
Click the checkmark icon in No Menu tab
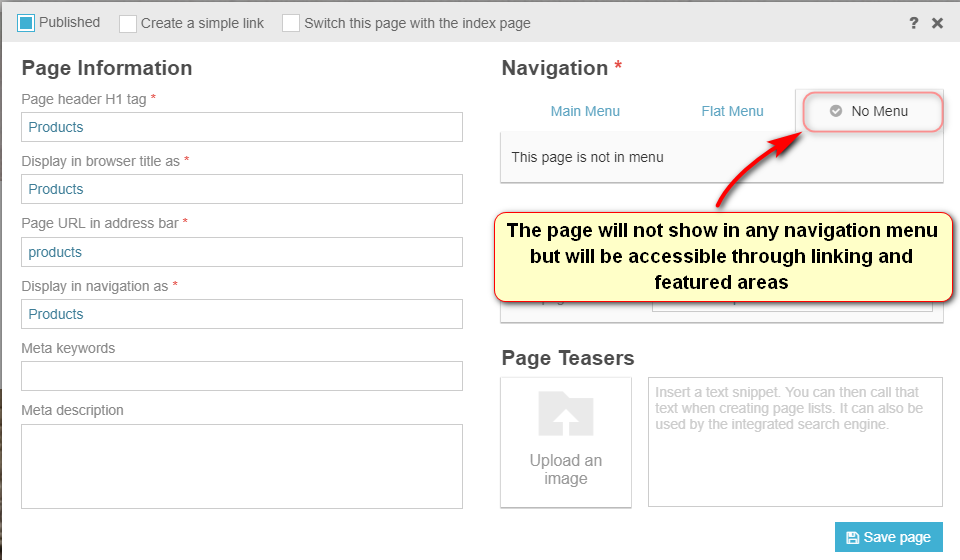click(836, 111)
